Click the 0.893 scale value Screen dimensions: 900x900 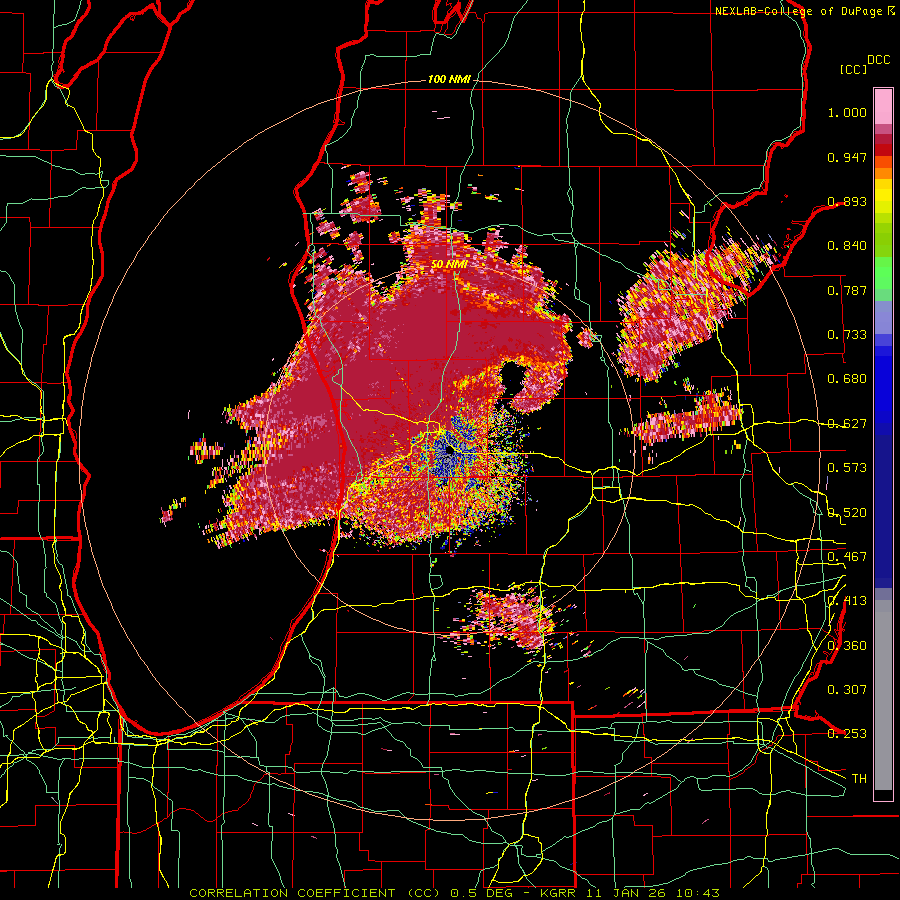tap(847, 201)
